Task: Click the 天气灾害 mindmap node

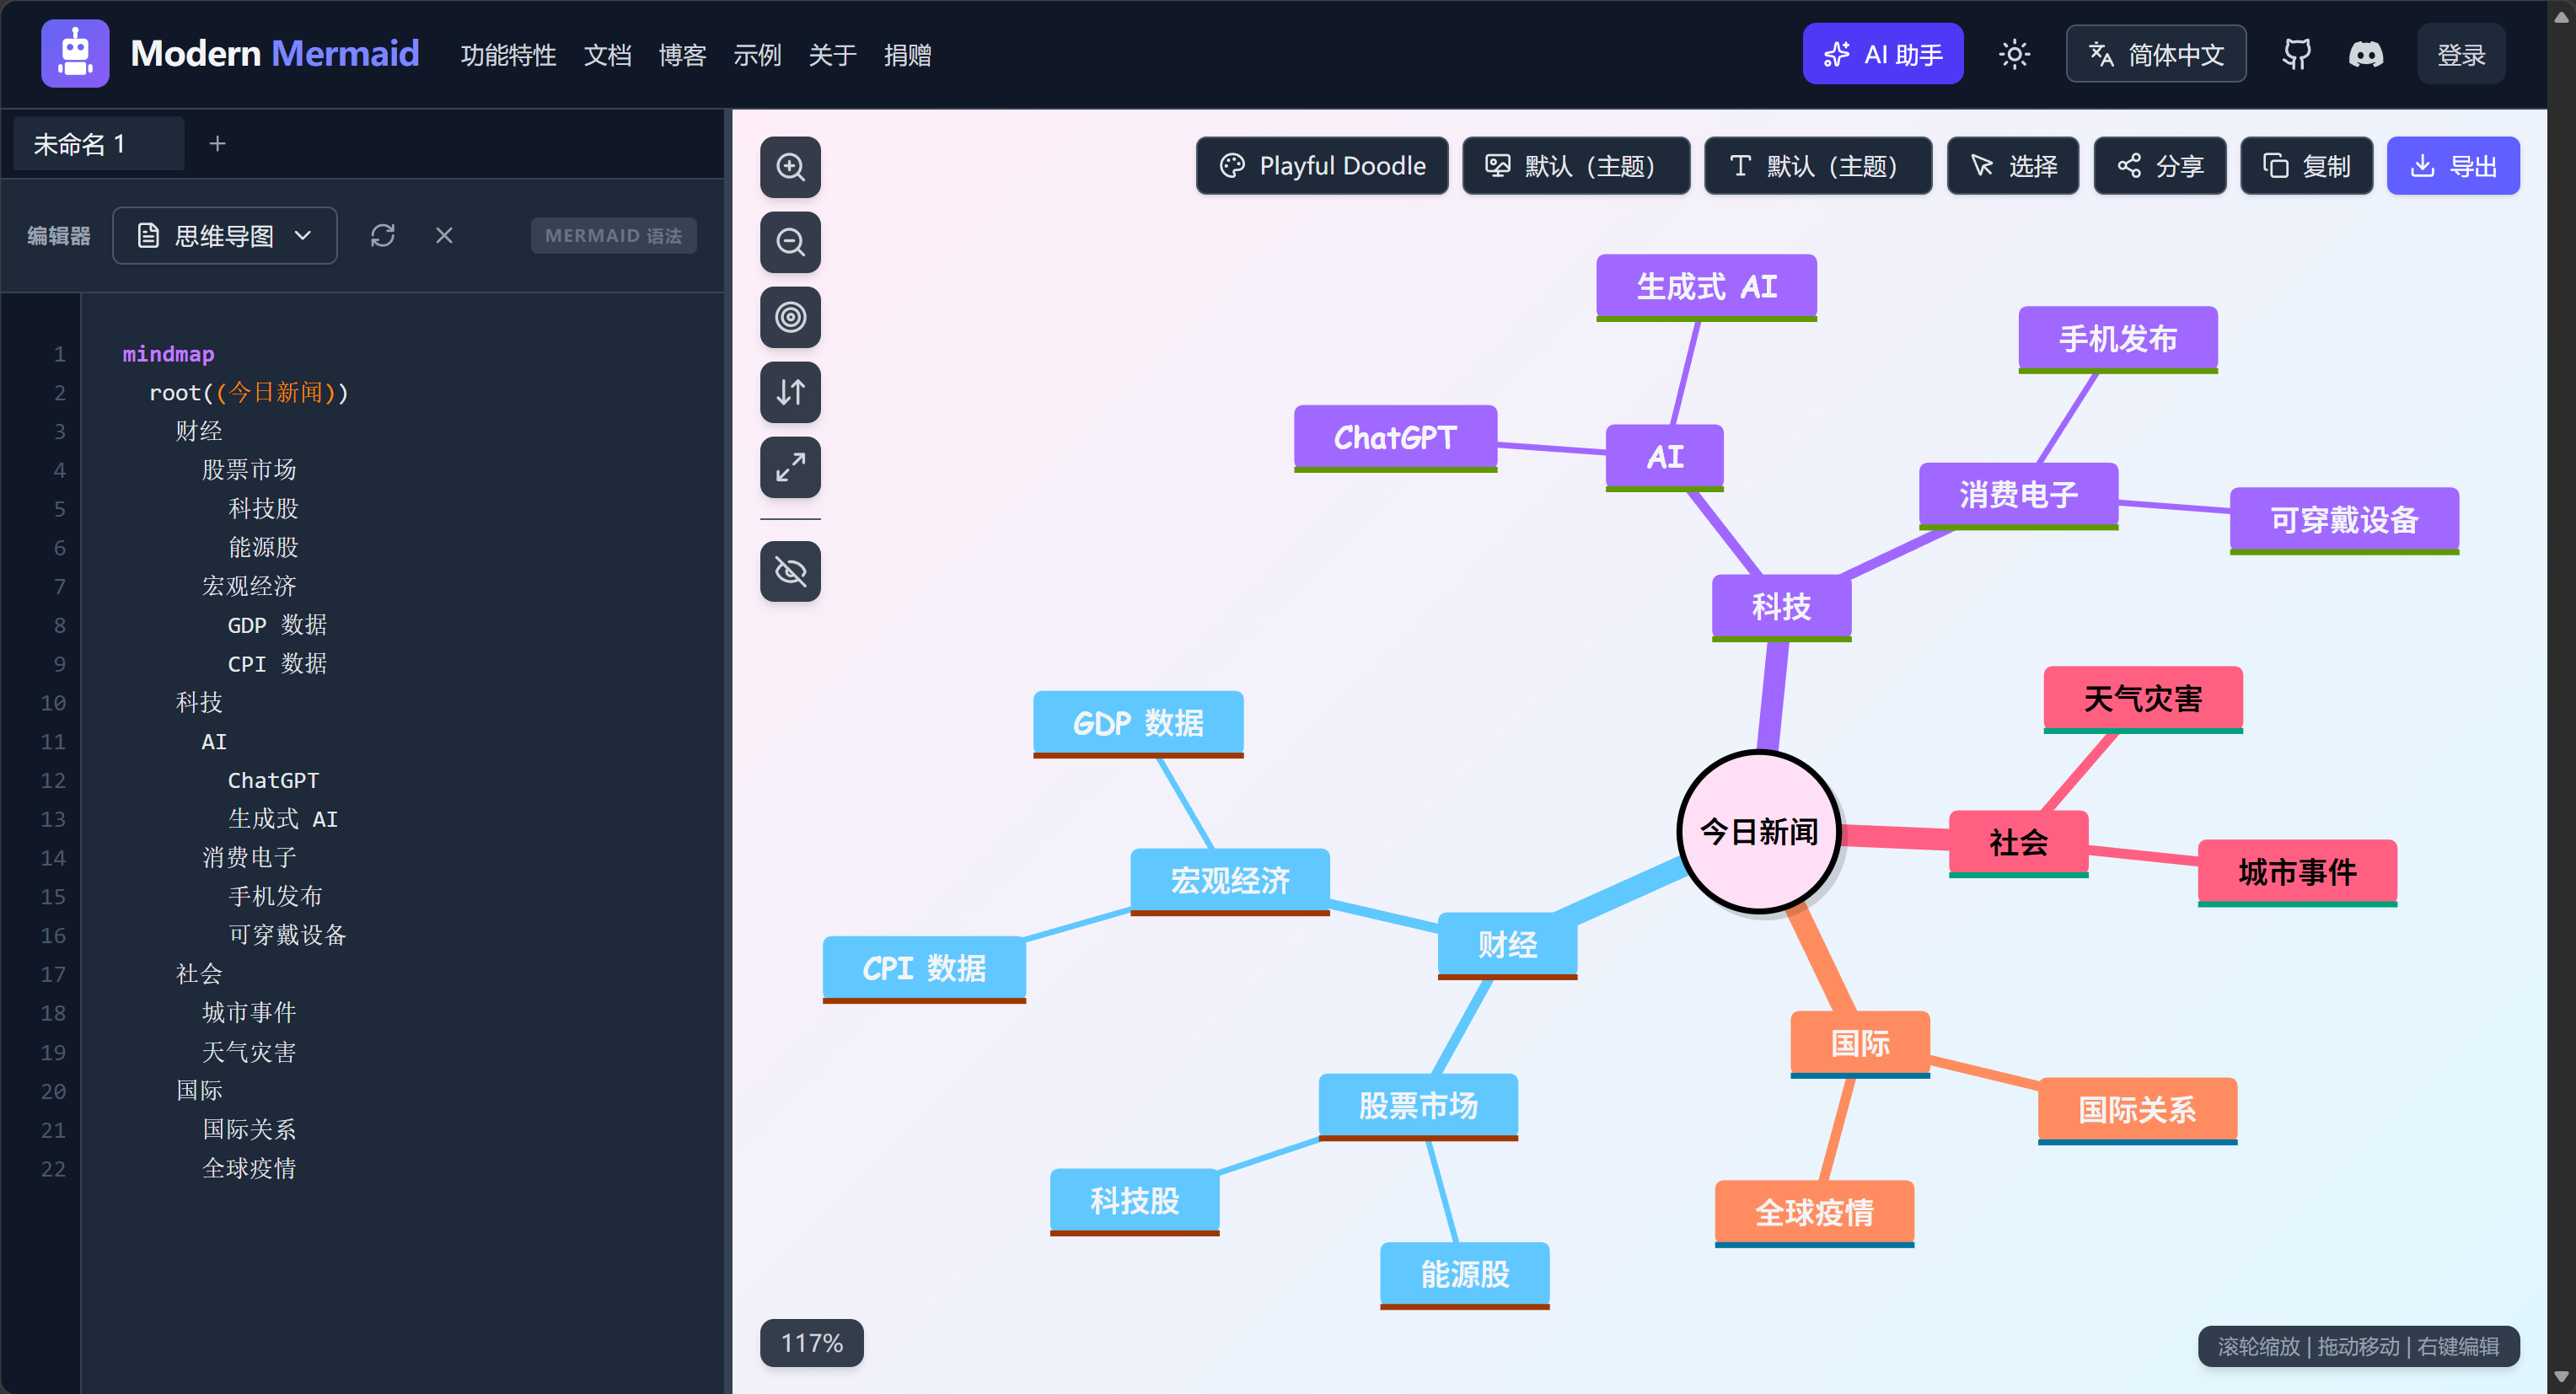Action: 2143,699
